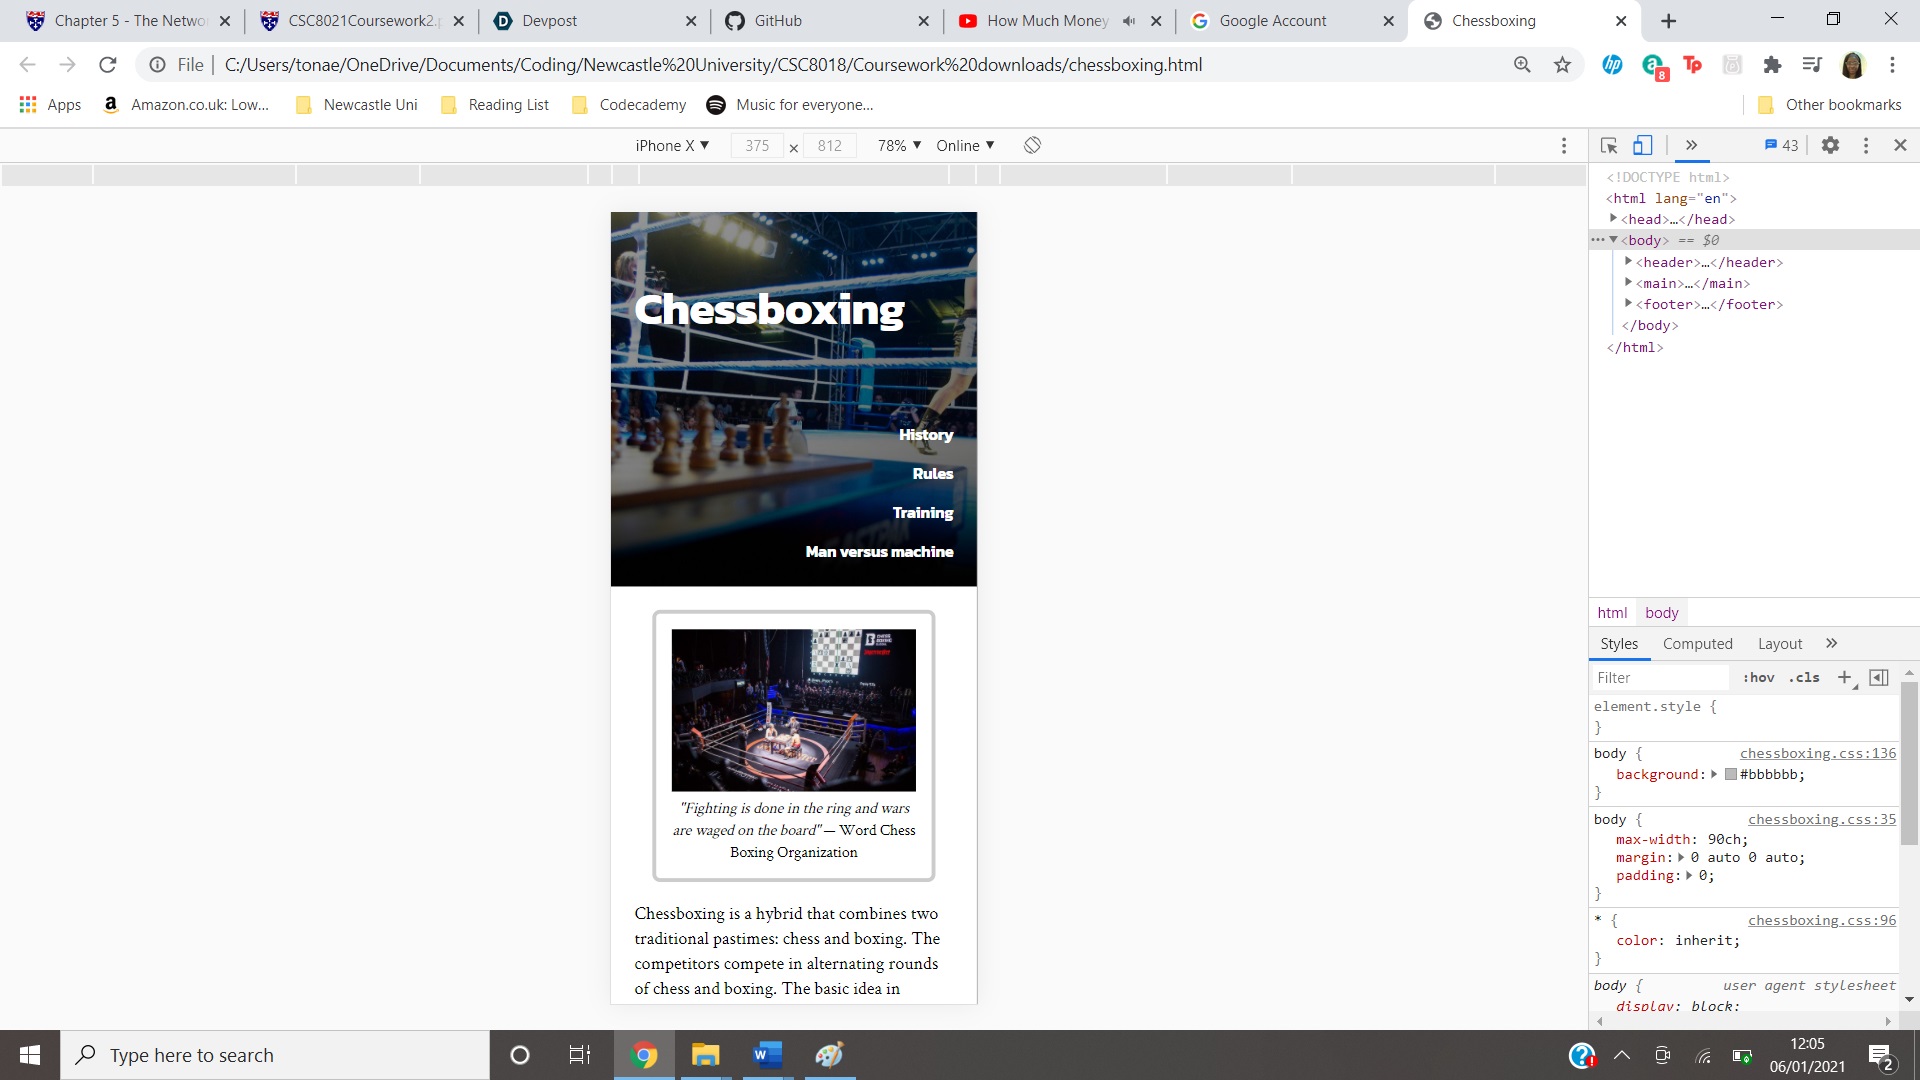Toggle computed styles sidebar pane icon

point(1879,677)
